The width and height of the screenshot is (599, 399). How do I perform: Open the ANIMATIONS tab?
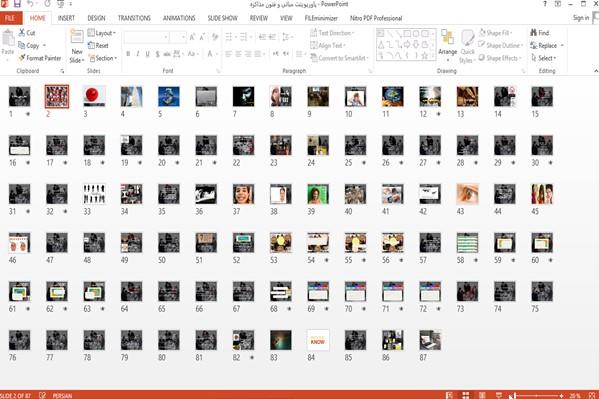179,18
